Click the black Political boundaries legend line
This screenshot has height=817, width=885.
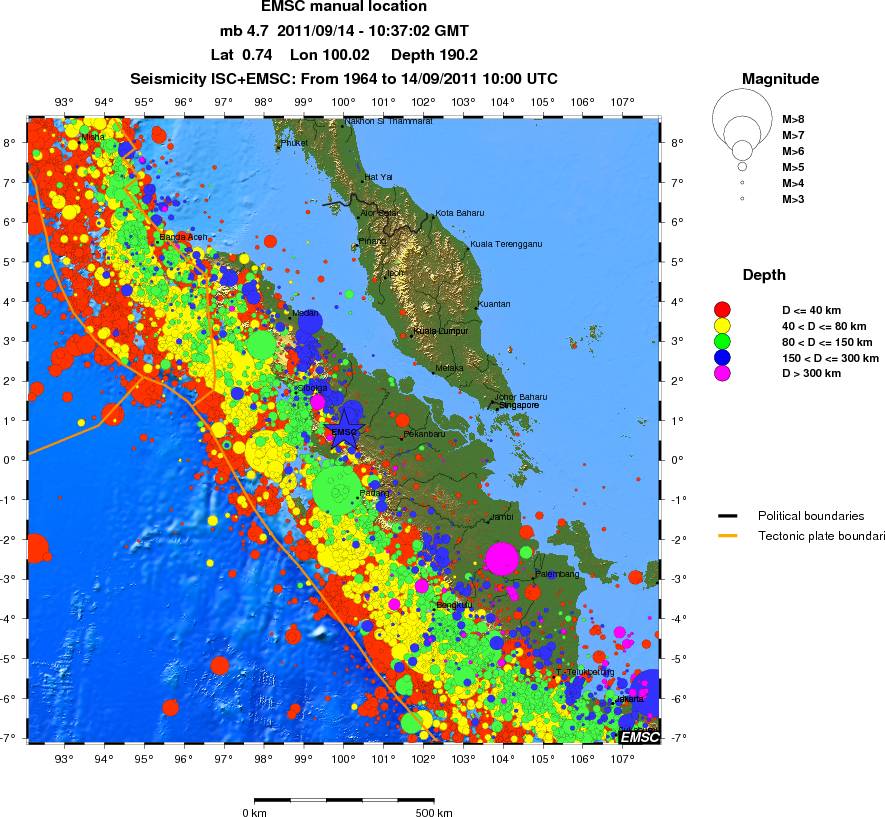point(728,516)
